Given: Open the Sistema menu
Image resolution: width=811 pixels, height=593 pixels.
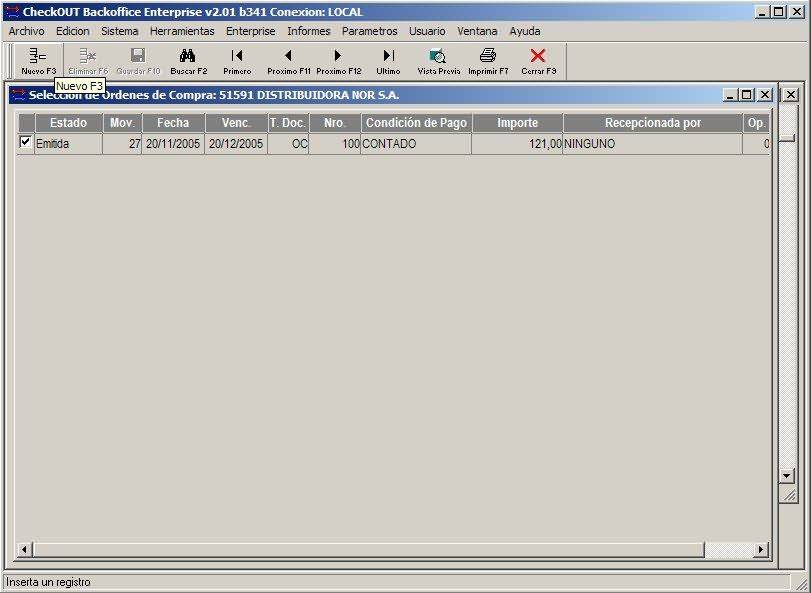Looking at the screenshot, I should tap(119, 31).
